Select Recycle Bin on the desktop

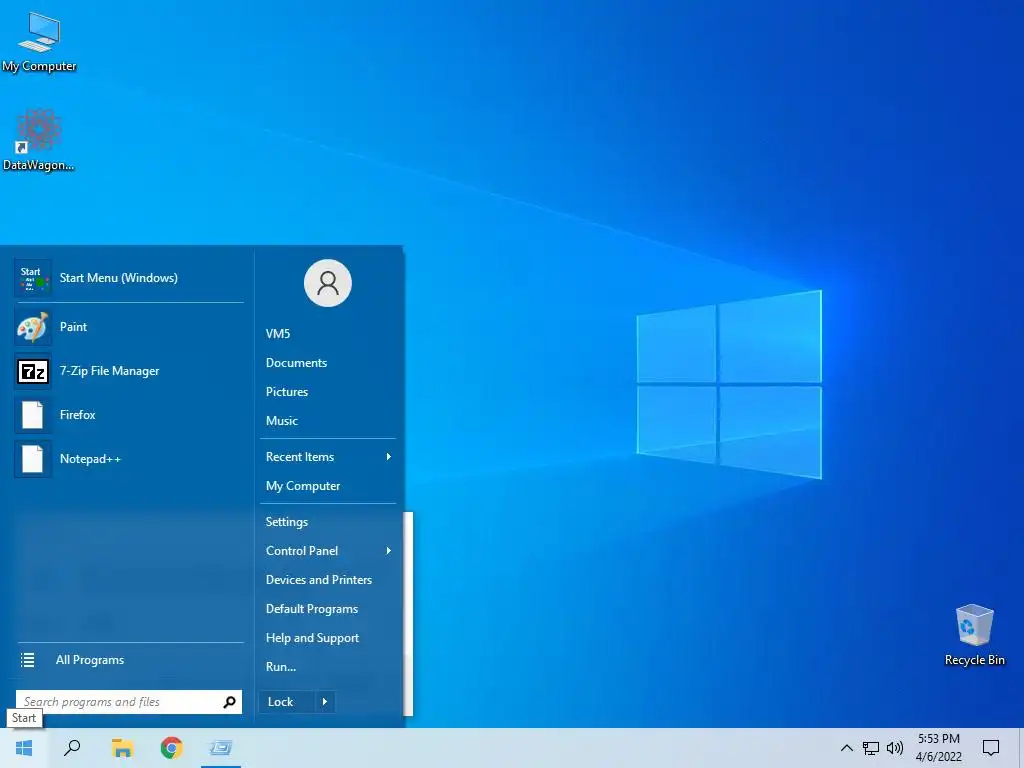coord(974,635)
